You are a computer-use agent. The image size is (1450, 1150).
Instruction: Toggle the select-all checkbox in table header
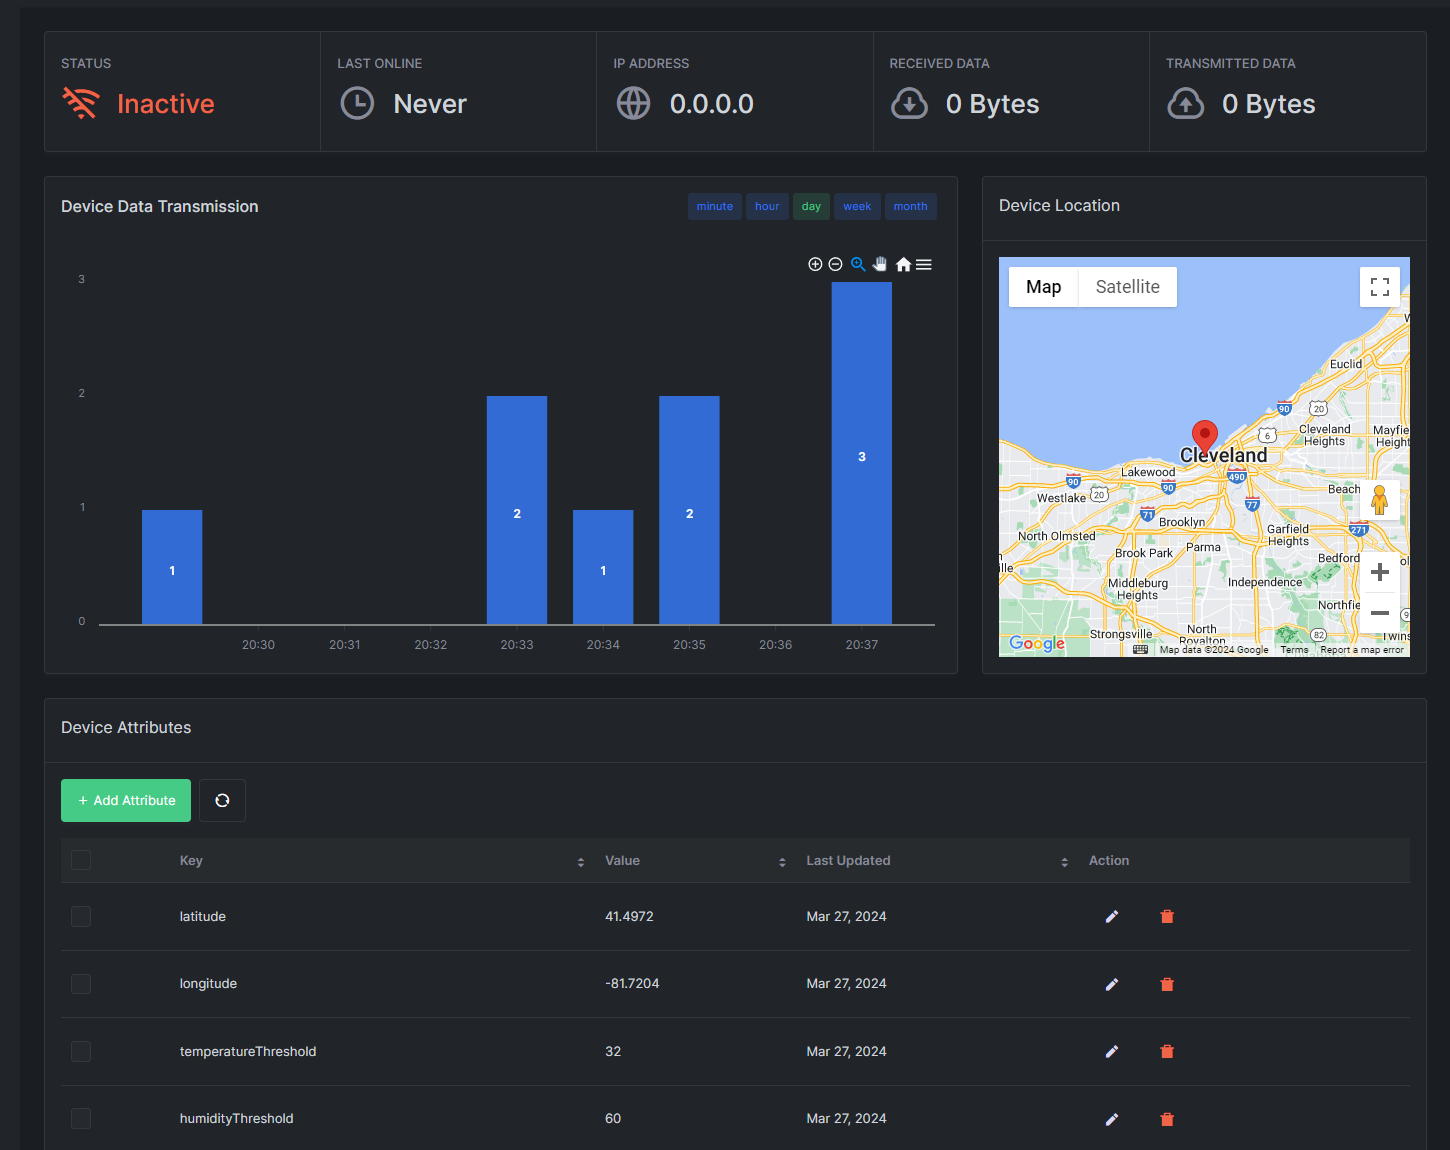81,860
